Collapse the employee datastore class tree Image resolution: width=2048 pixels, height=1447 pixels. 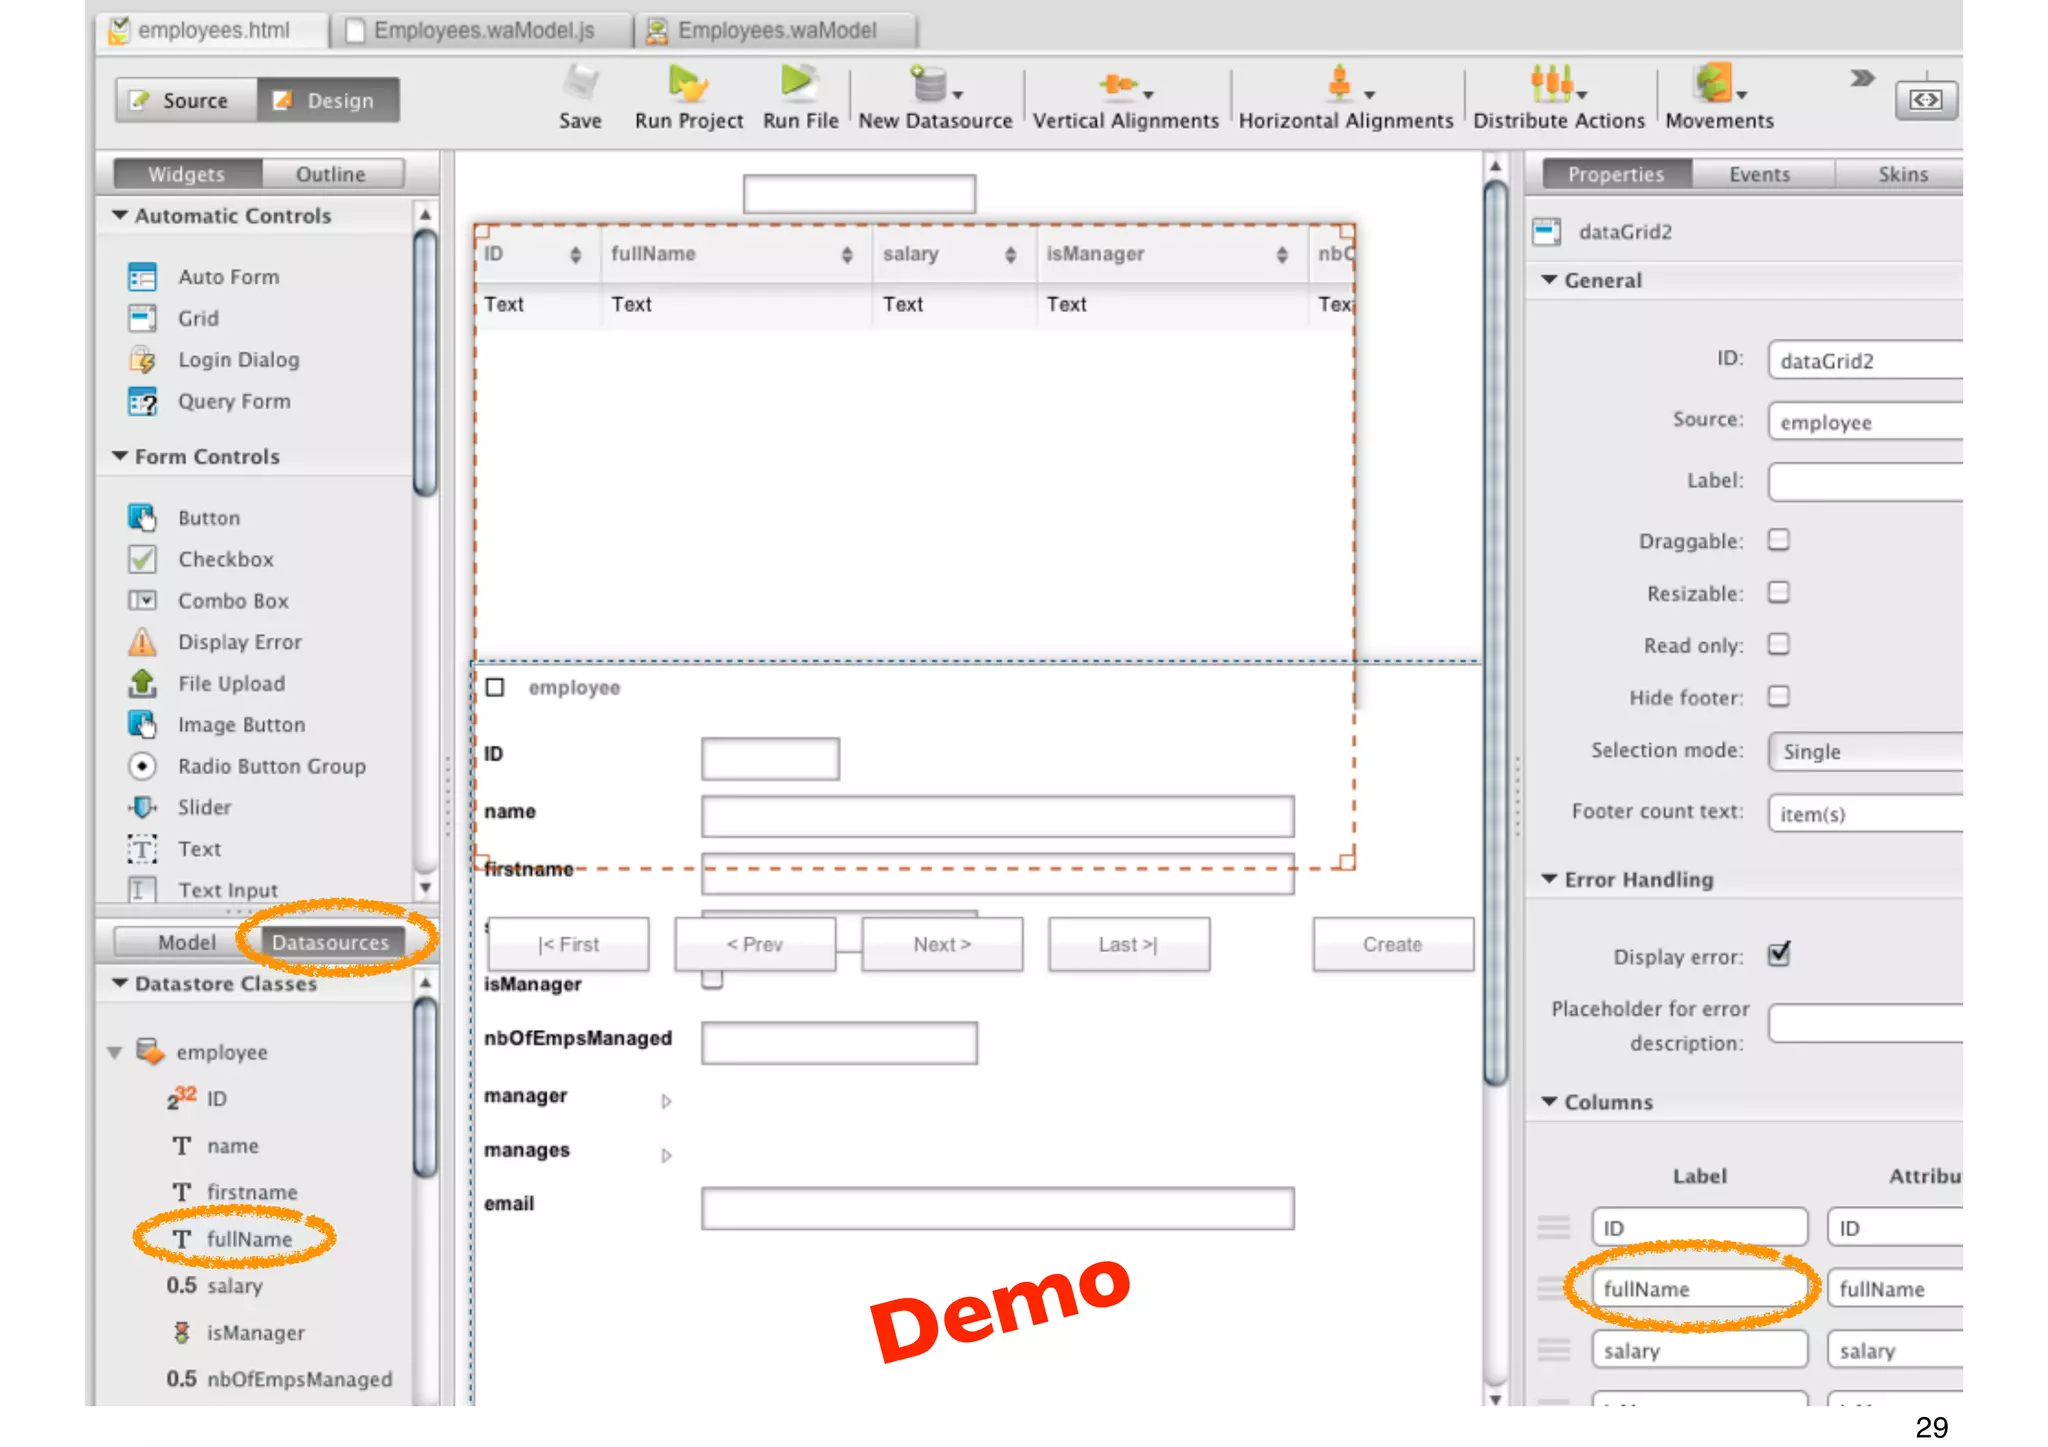click(115, 1052)
